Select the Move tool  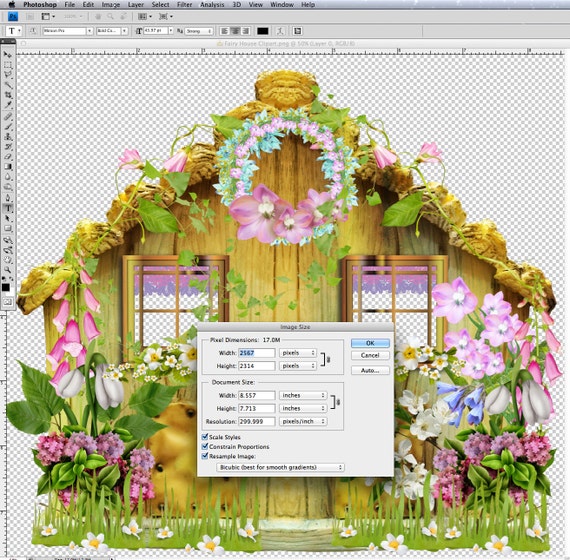point(8,55)
